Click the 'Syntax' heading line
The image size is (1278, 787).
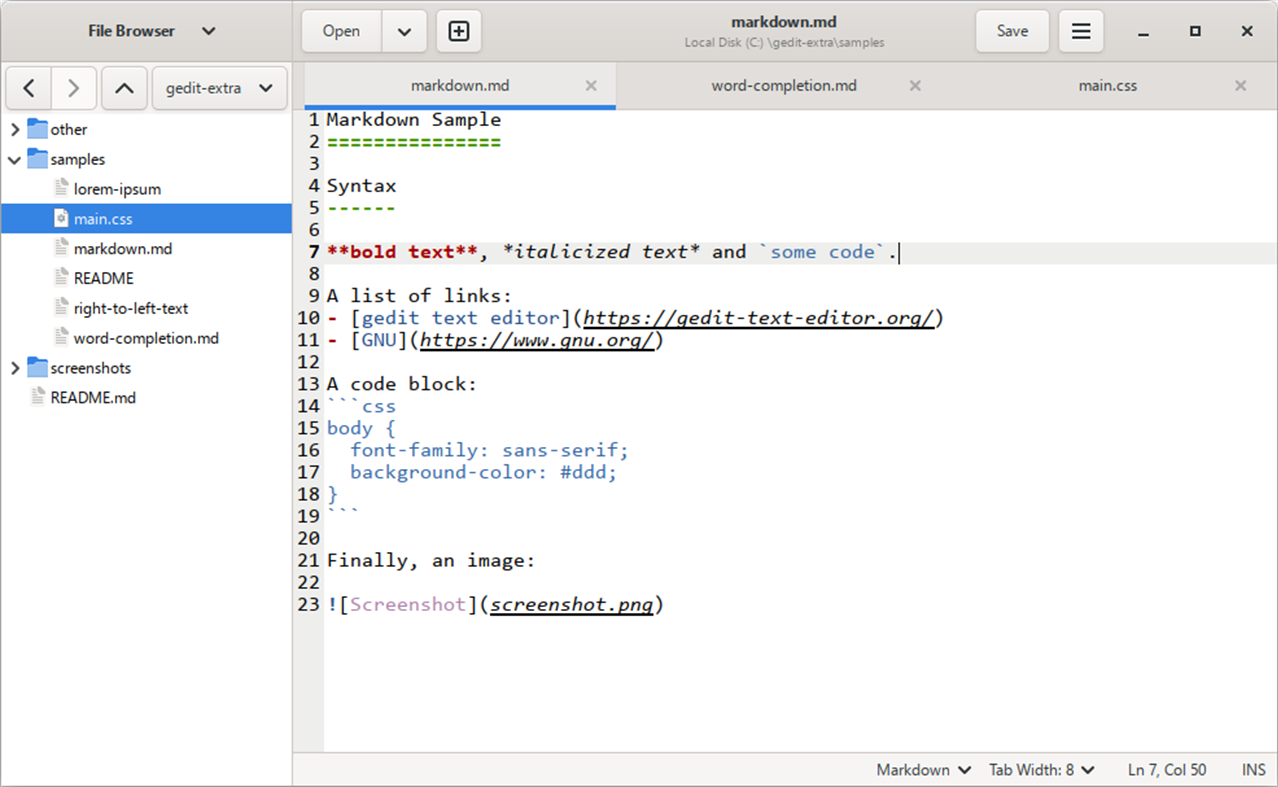[362, 186]
